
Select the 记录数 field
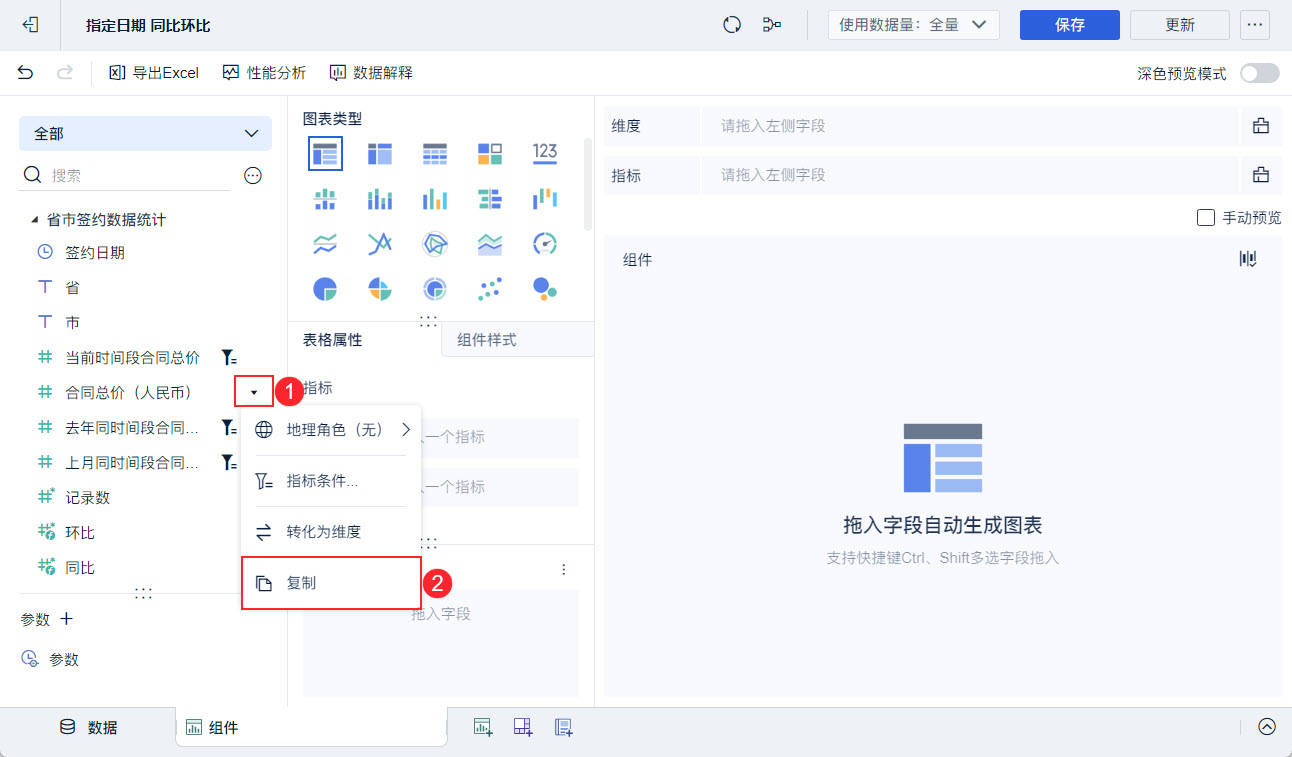tap(88, 497)
